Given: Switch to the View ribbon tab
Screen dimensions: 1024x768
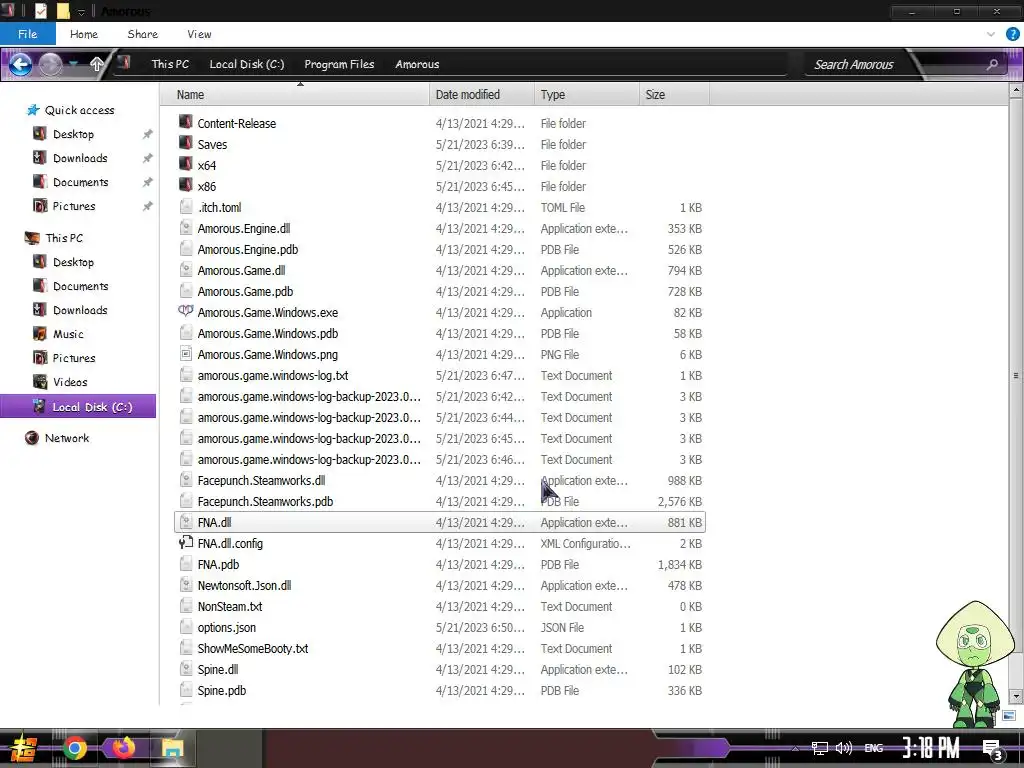Looking at the screenshot, I should pyautogui.click(x=199, y=34).
